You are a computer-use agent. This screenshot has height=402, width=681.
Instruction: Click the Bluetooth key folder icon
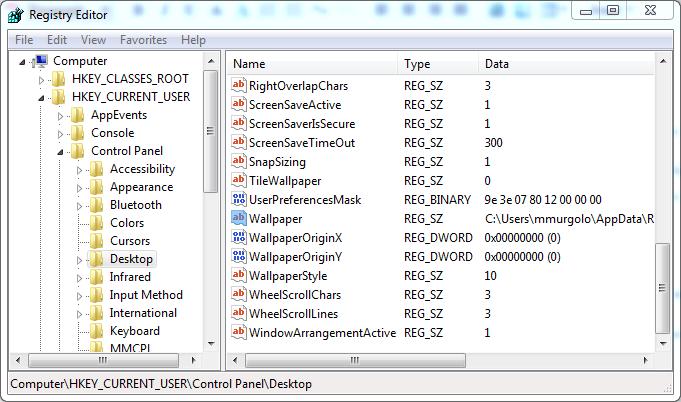coord(96,205)
